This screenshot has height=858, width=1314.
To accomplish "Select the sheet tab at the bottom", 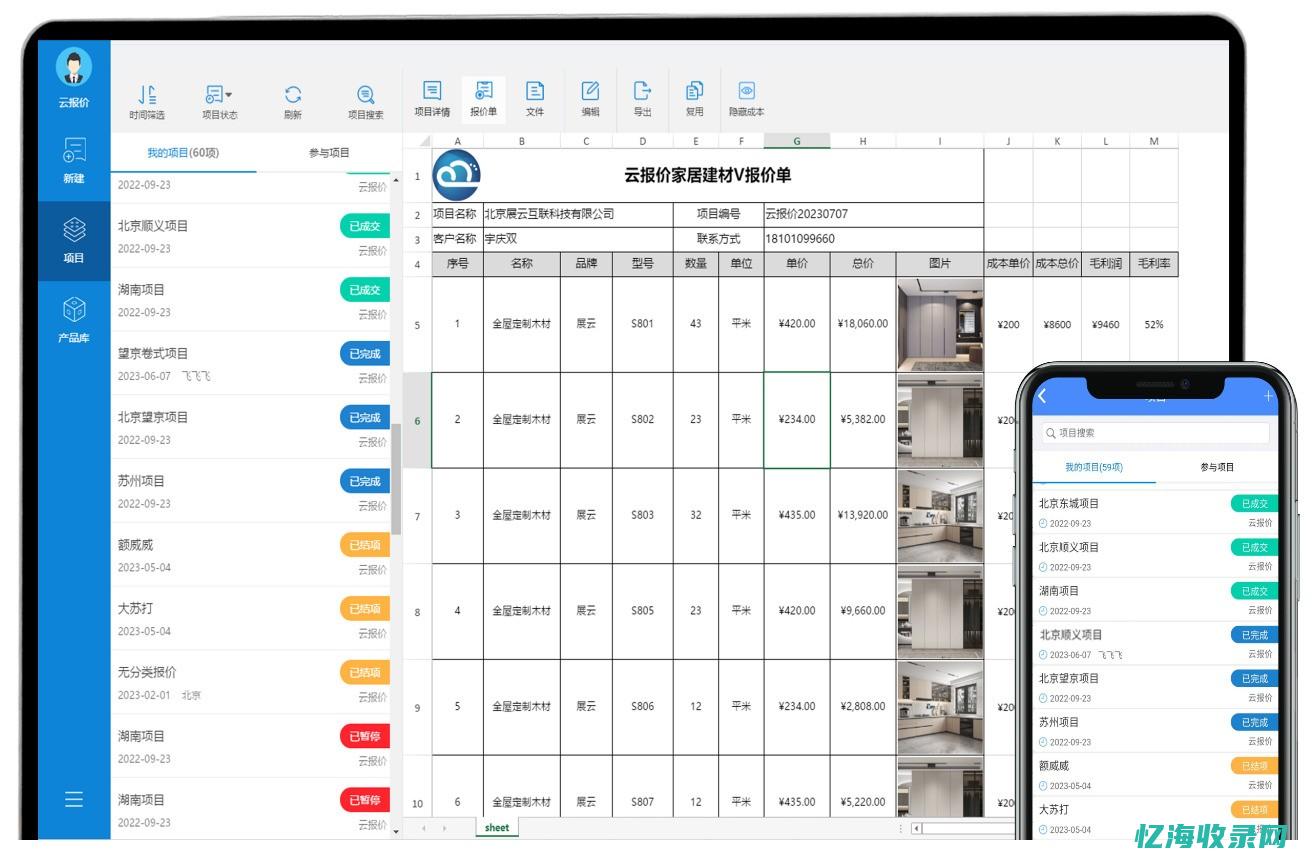I will [497, 828].
